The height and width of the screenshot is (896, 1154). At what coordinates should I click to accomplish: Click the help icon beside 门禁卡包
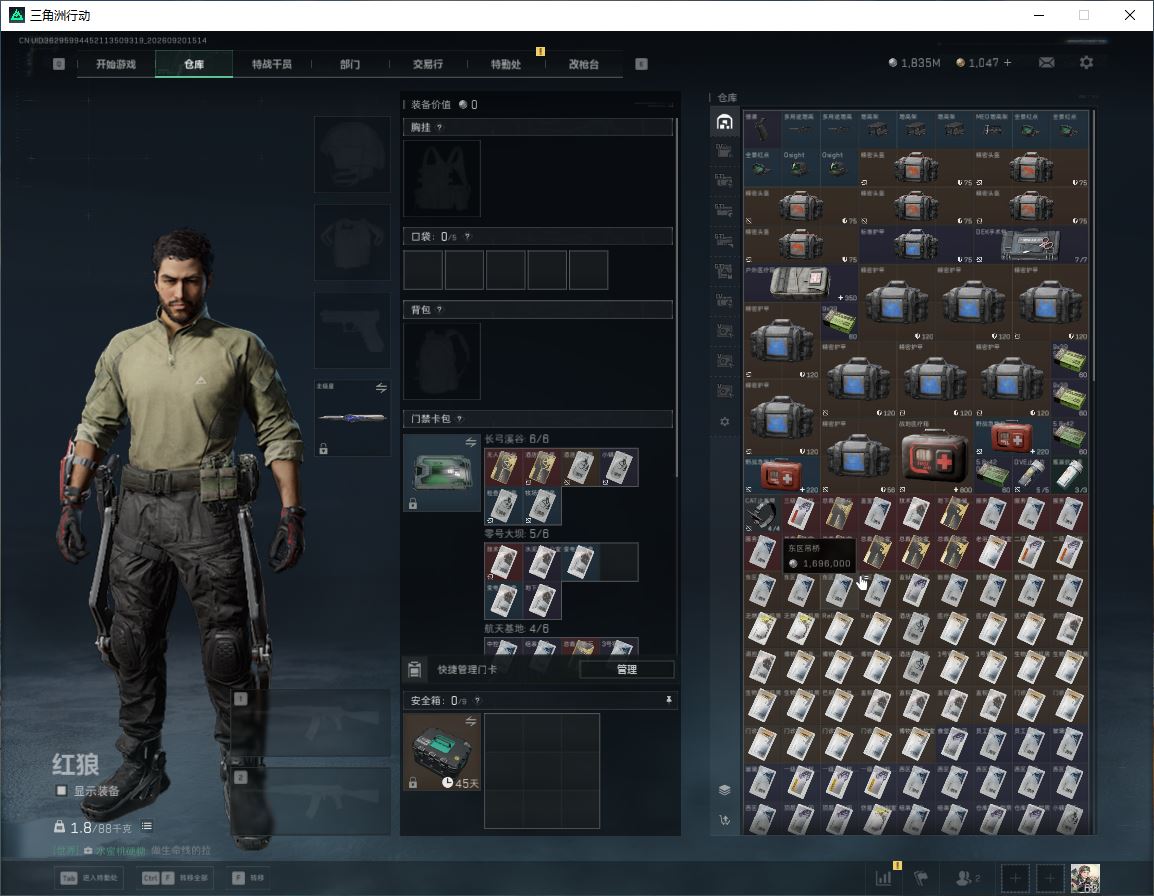coord(459,419)
